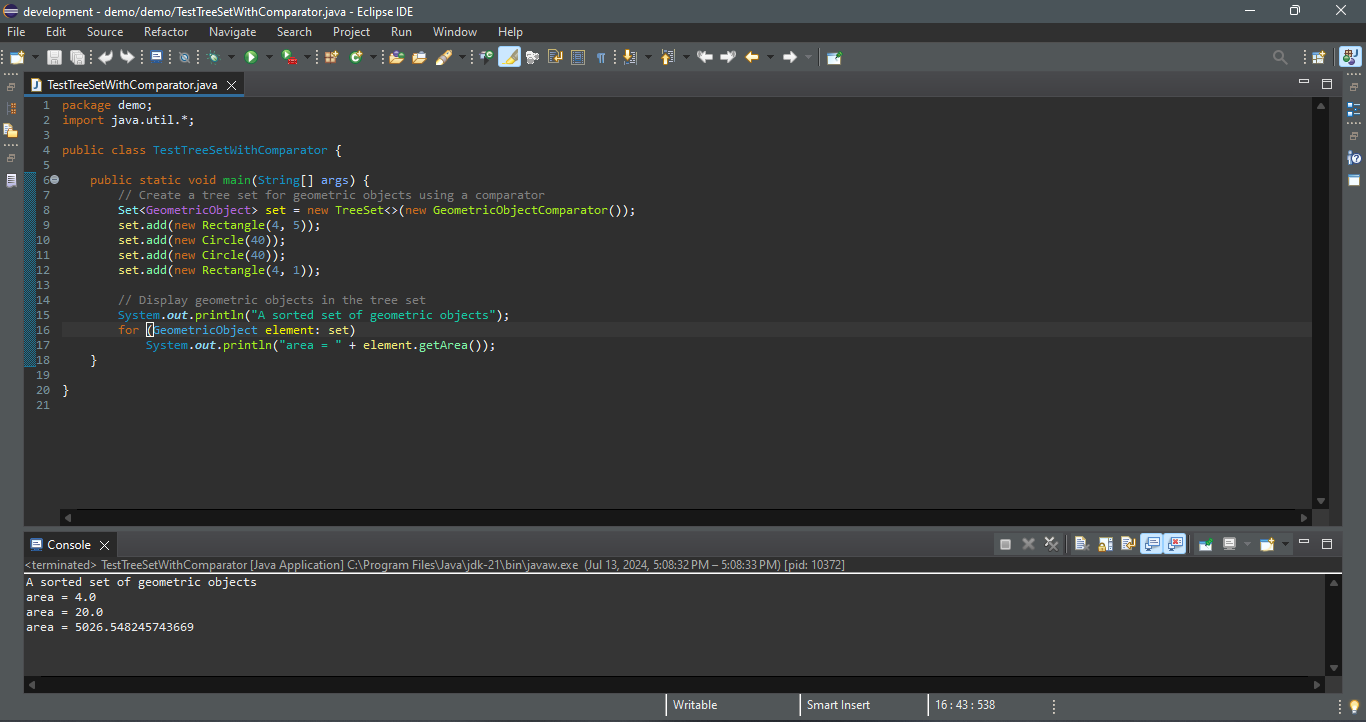This screenshot has width=1366, height=722.
Task: Toggle Mark Occurrences highlighter in toolbar
Action: (x=509, y=57)
